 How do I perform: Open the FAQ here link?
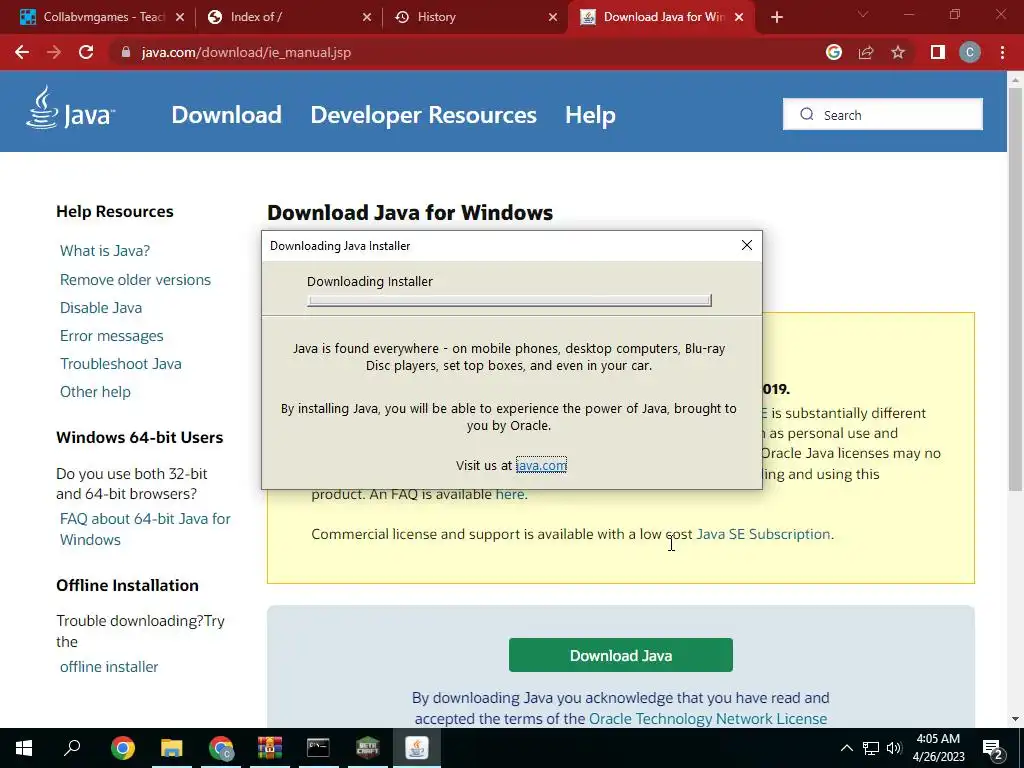point(509,494)
